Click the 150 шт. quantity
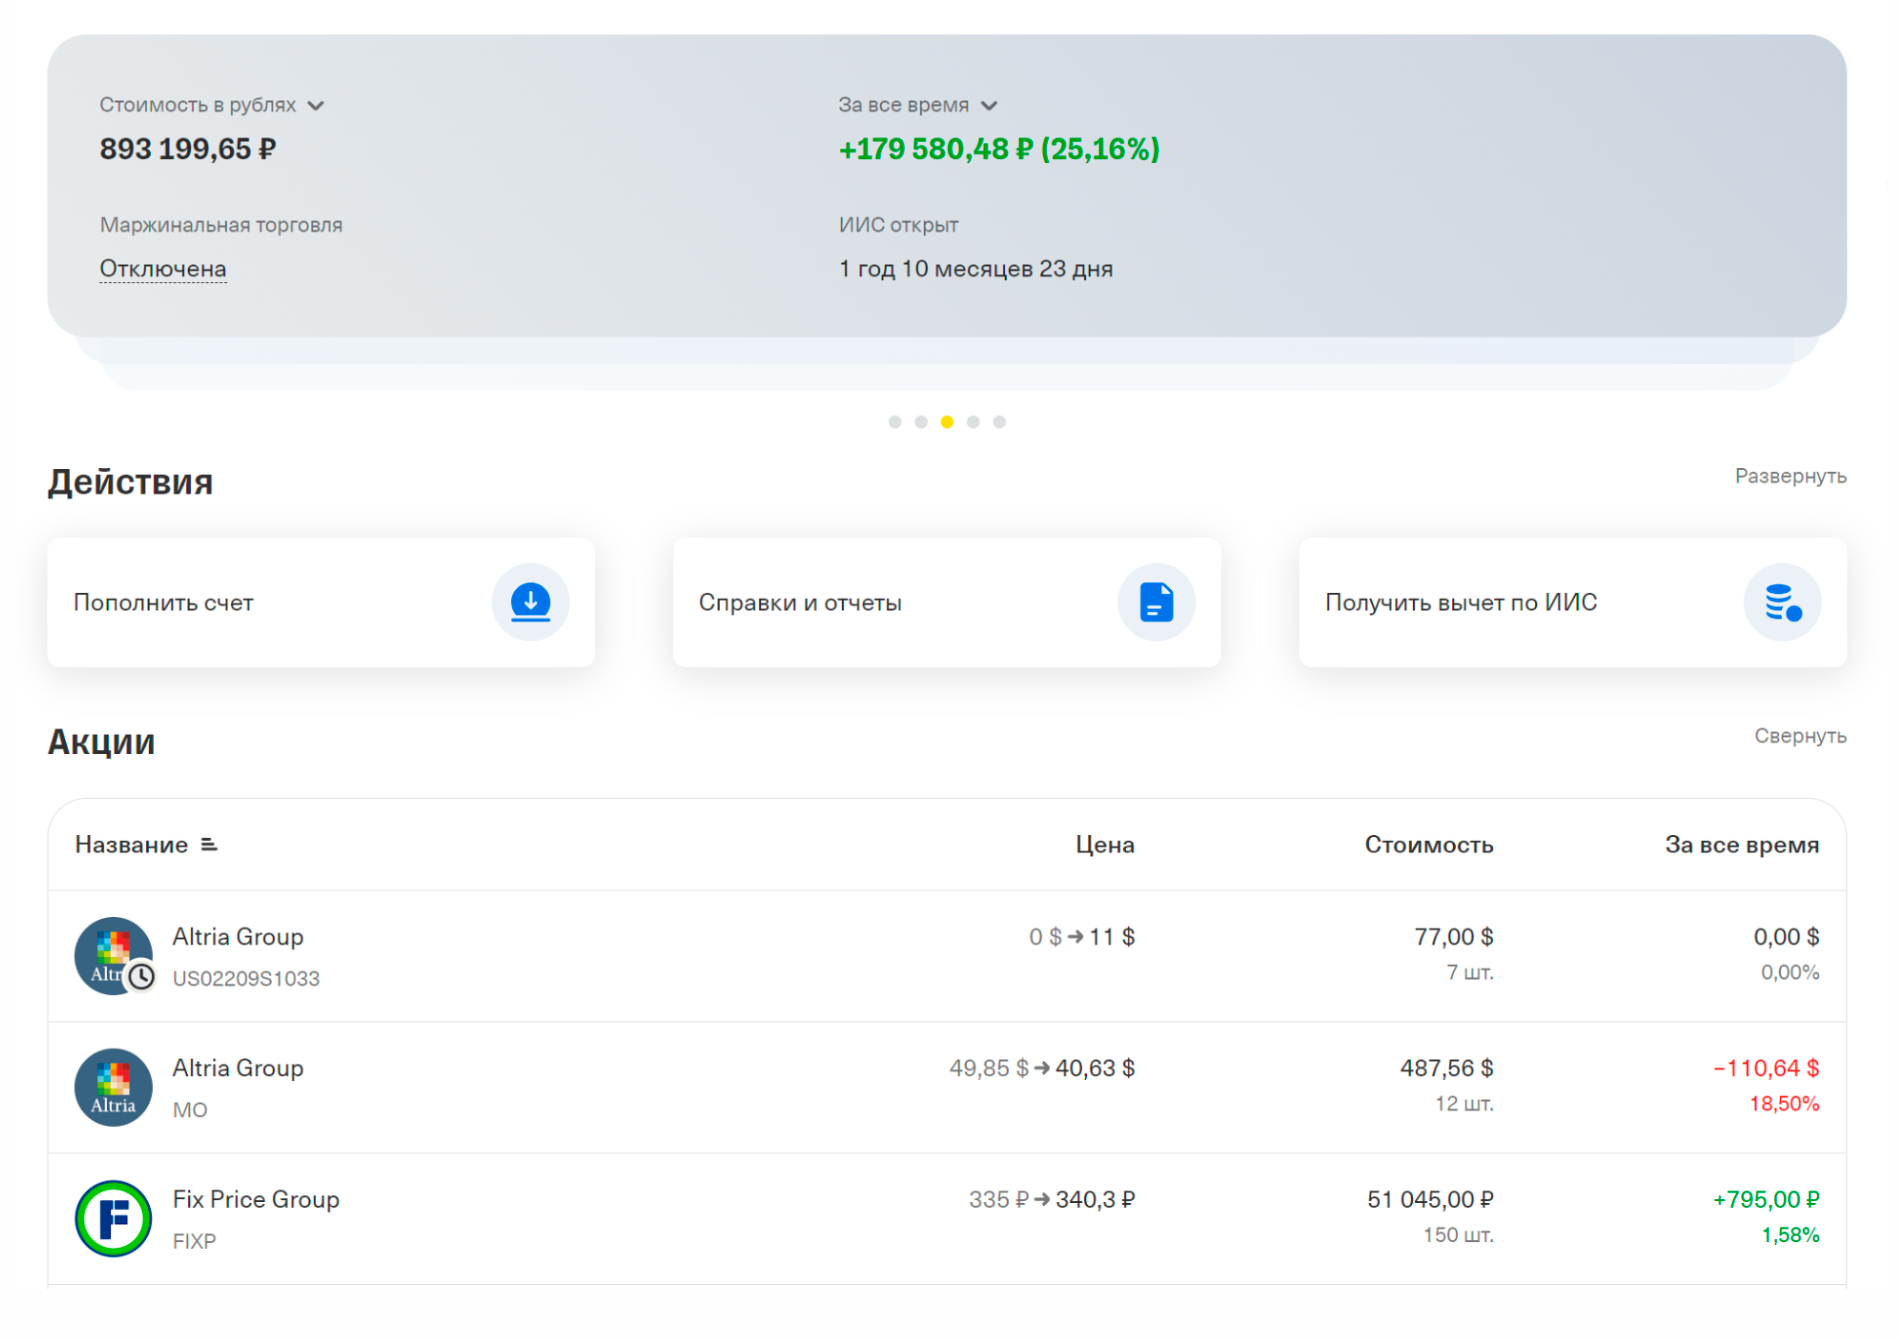 pyautogui.click(x=1459, y=1235)
